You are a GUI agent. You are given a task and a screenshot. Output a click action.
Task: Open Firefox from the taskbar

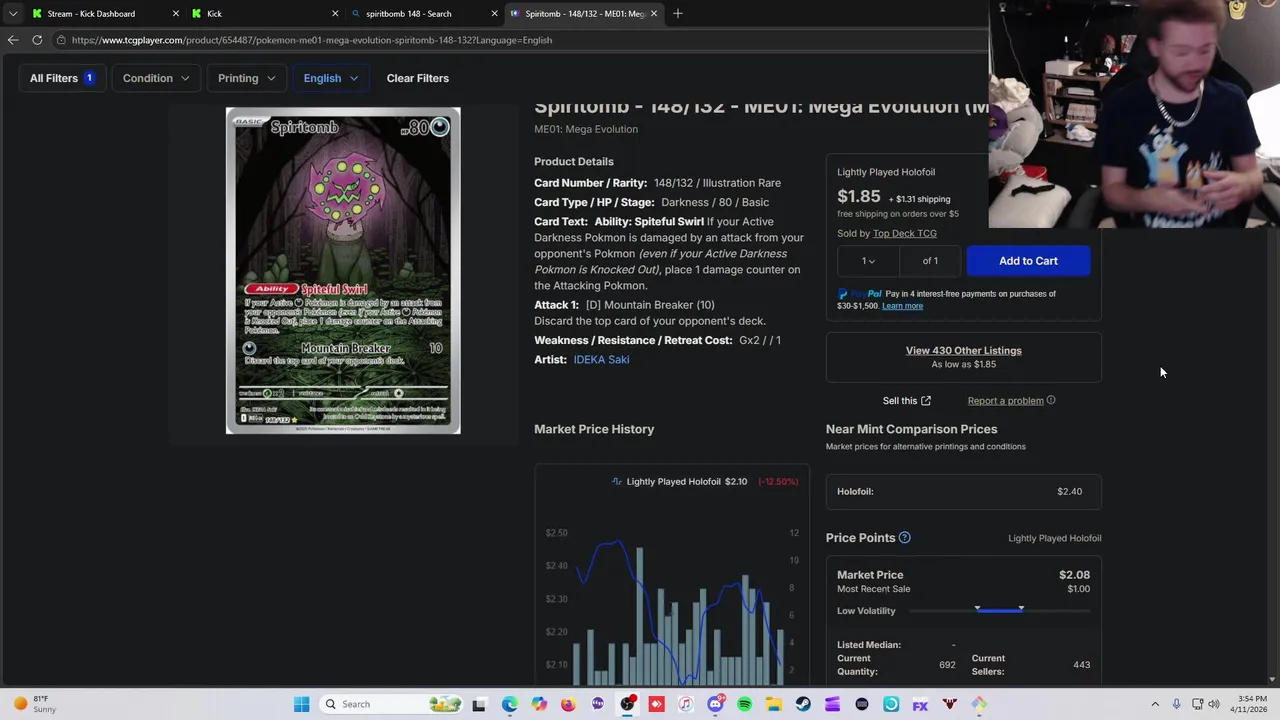(568, 704)
